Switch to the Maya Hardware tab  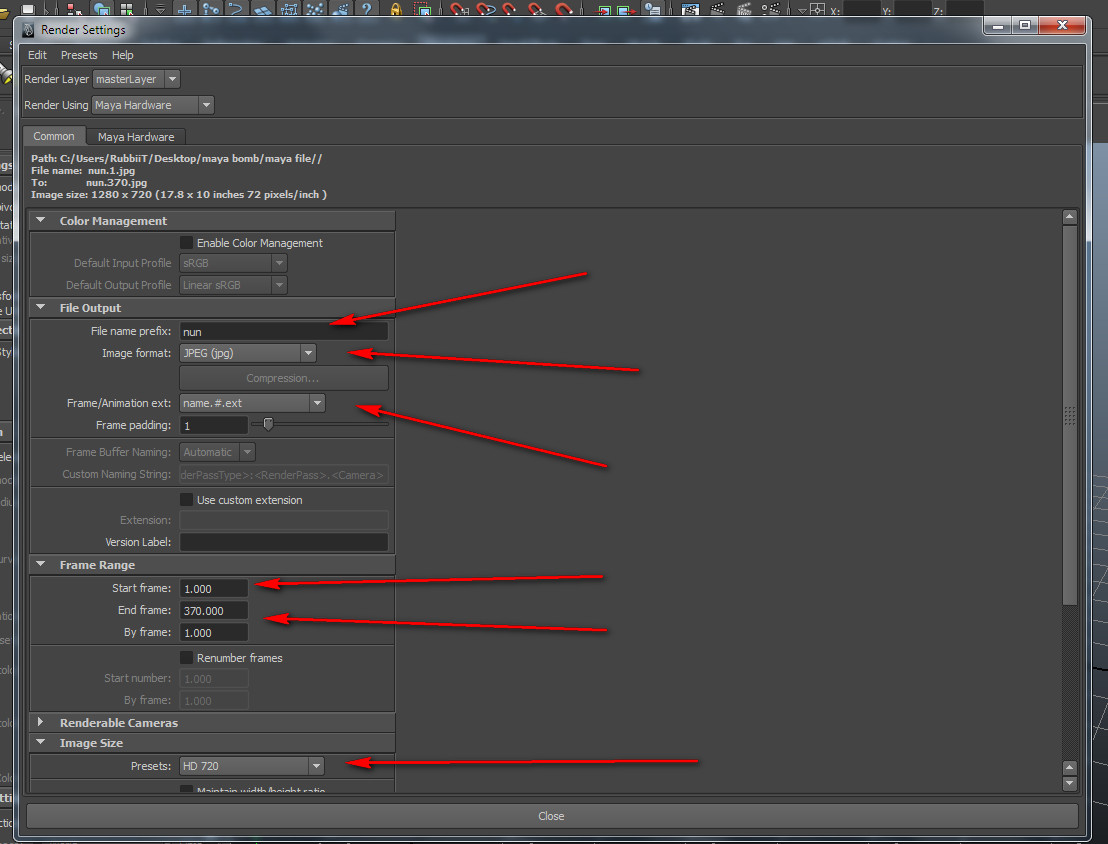pos(136,136)
